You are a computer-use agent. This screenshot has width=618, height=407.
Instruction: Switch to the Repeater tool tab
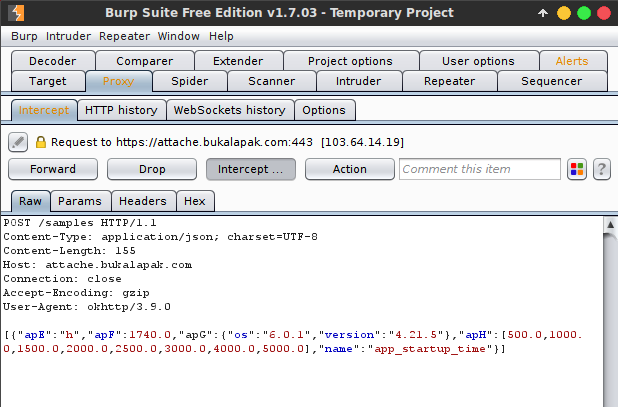(449, 81)
